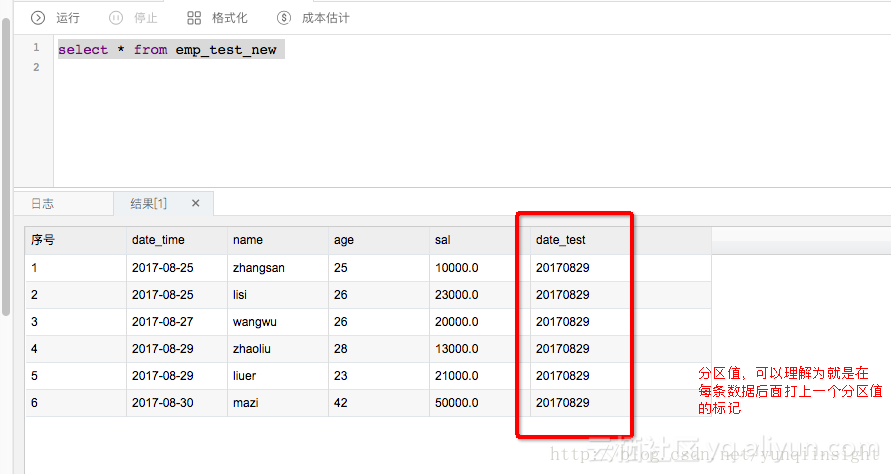The image size is (891, 474).
Task: Click the age cell 23
Action: point(379,376)
